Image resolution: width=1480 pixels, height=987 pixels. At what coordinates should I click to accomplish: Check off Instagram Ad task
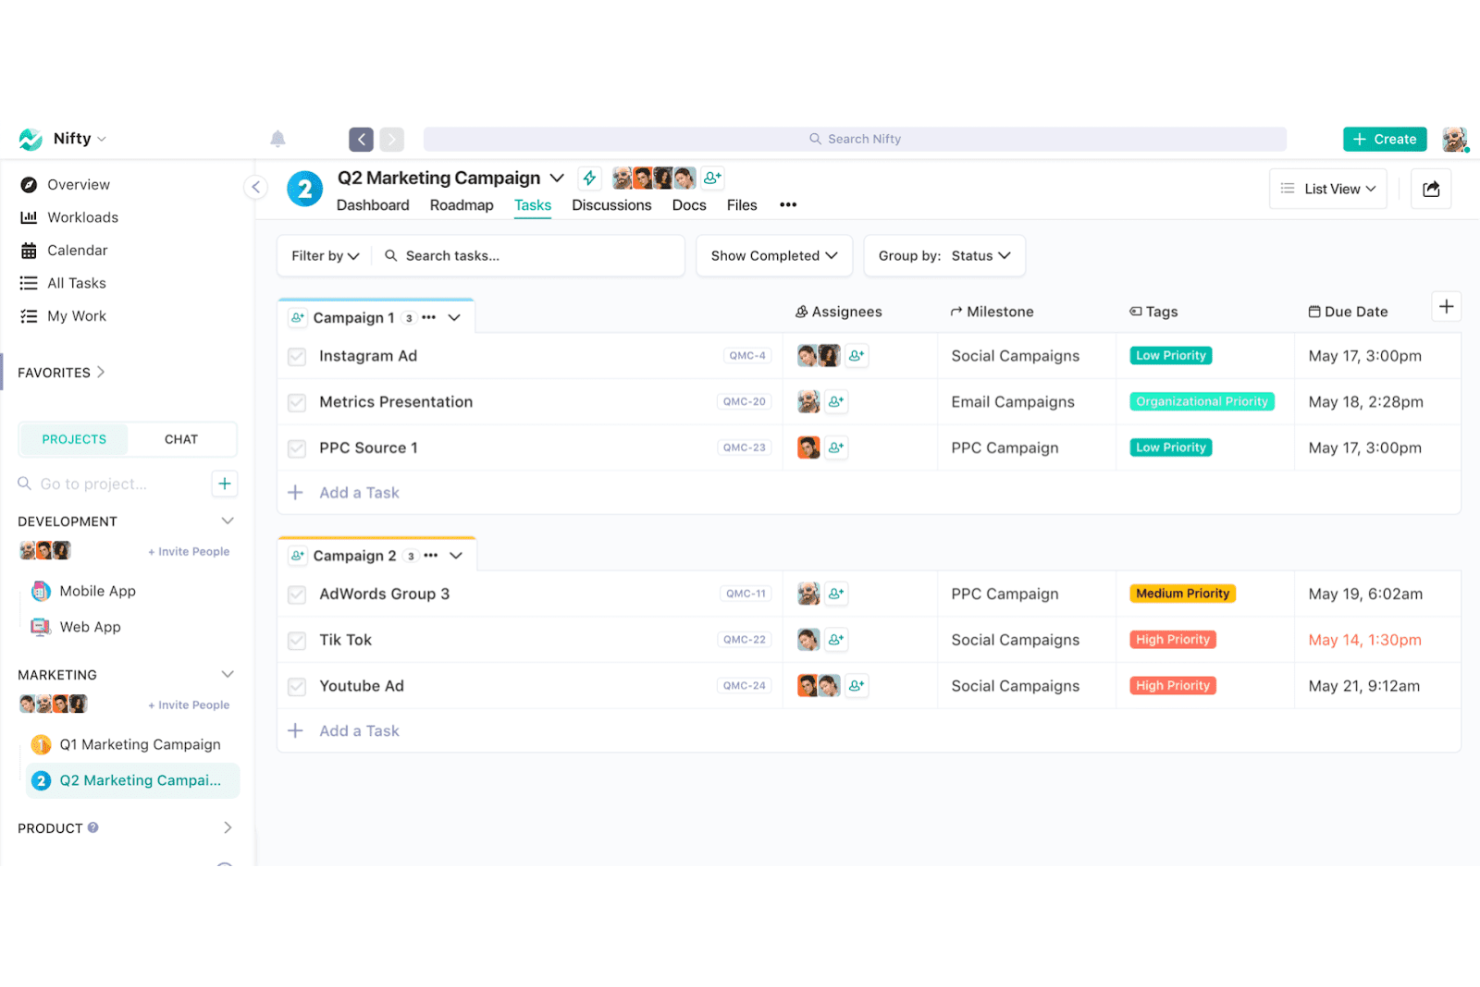297,357
